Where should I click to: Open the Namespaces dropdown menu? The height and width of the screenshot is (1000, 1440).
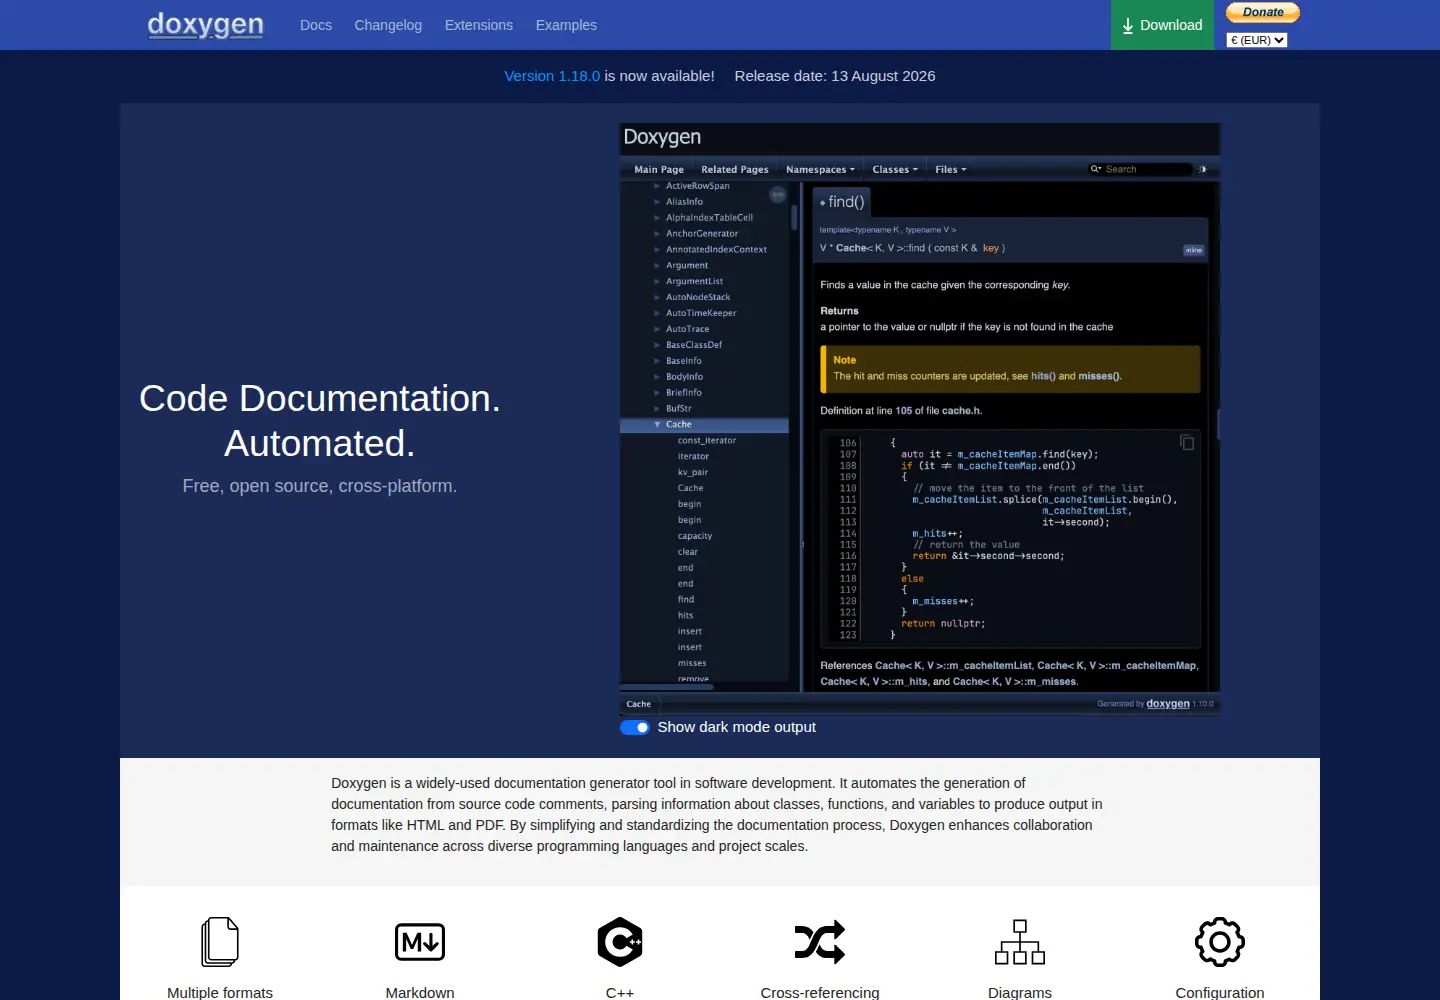tap(820, 169)
